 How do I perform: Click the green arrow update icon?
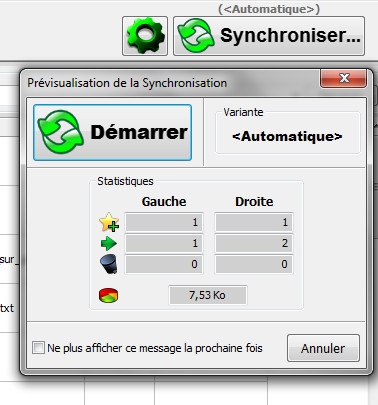click(x=109, y=244)
